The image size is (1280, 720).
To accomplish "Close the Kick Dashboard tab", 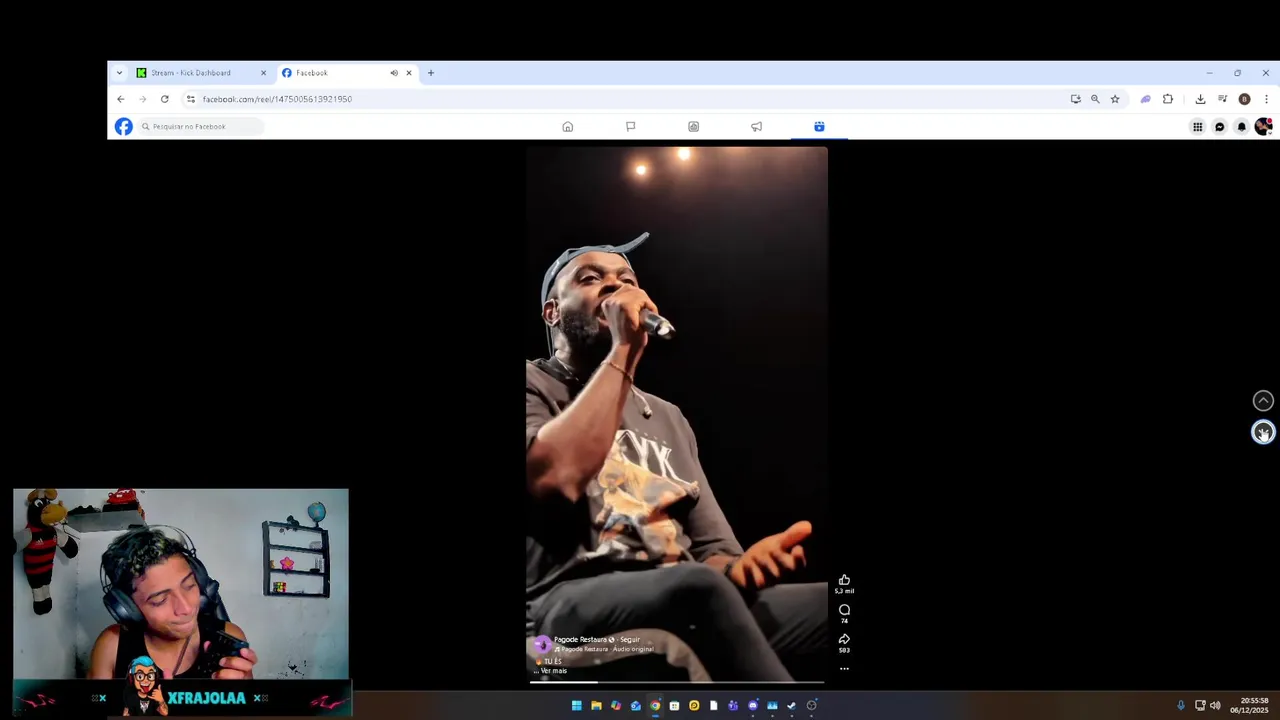I will 263,73.
